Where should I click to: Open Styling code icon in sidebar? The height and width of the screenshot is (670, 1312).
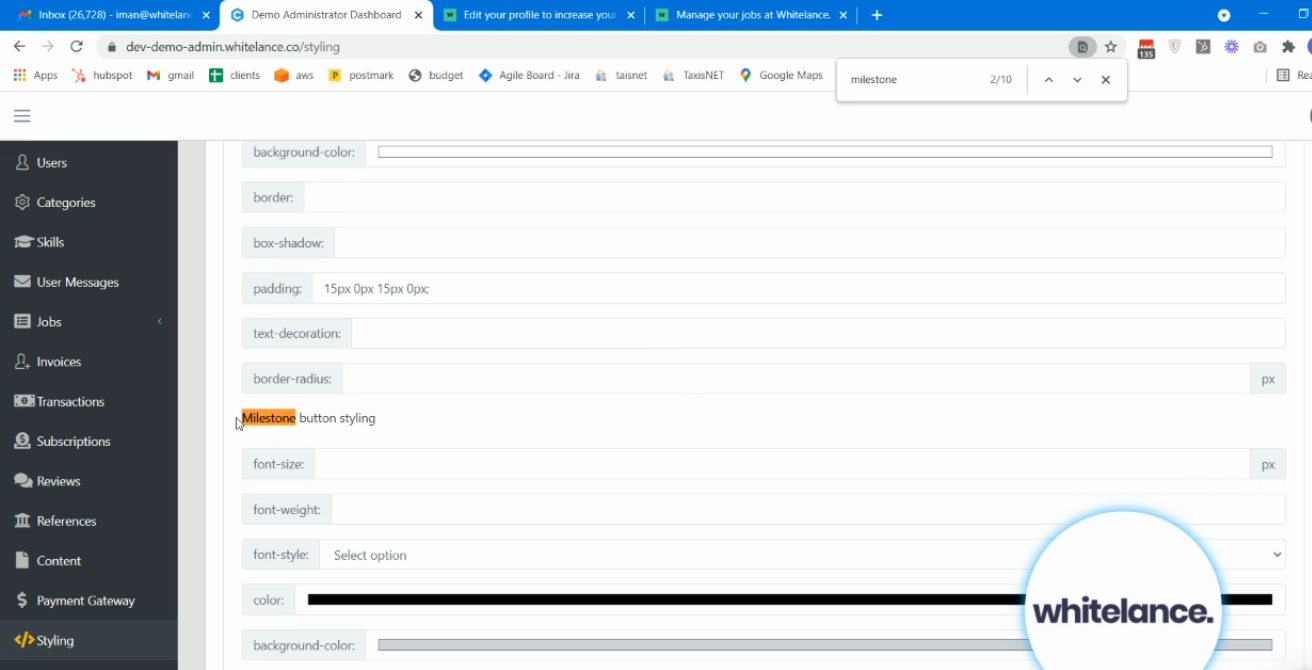23,640
